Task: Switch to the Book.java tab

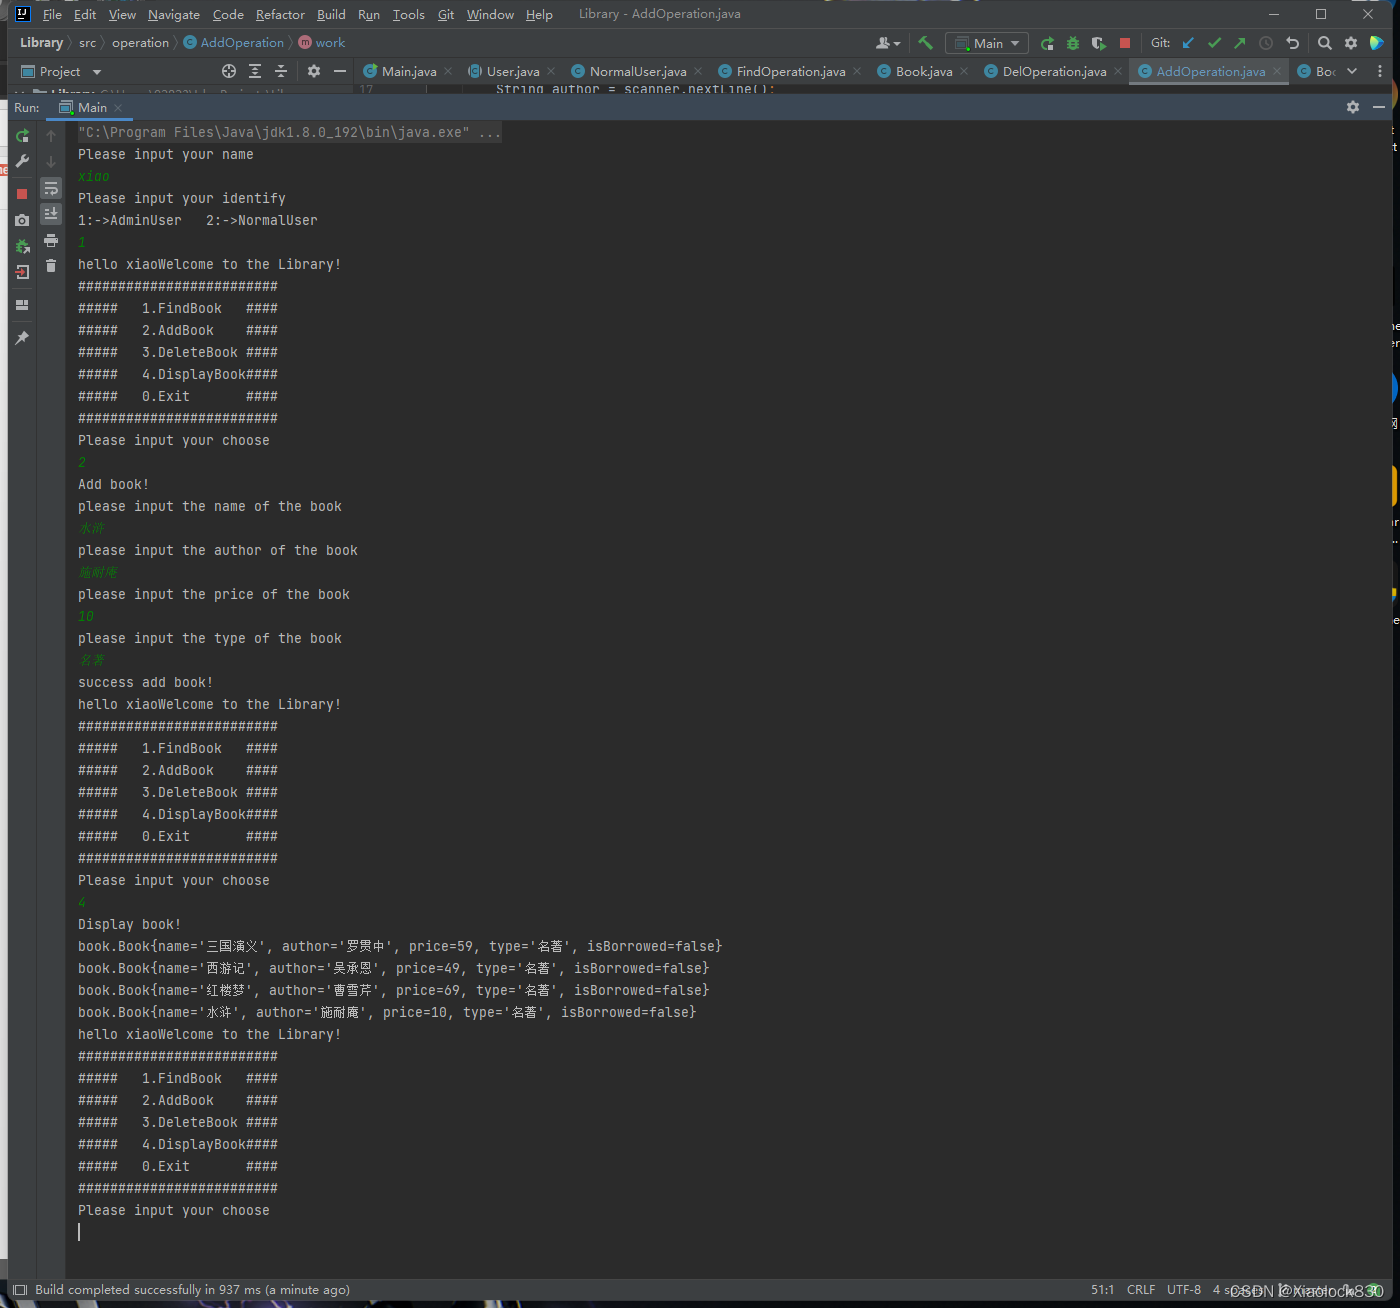Action: point(923,71)
